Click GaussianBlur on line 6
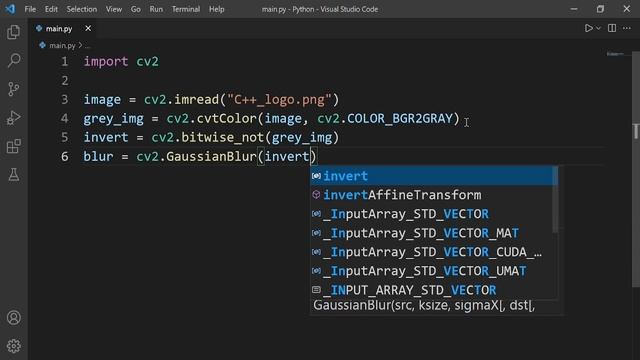640x360 pixels. coord(211,156)
